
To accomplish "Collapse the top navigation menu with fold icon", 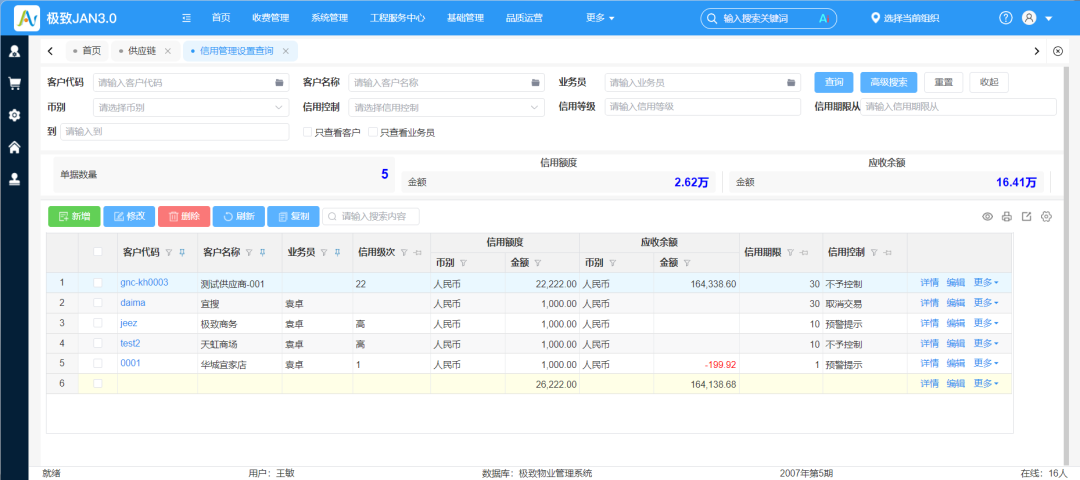I will (186, 18).
